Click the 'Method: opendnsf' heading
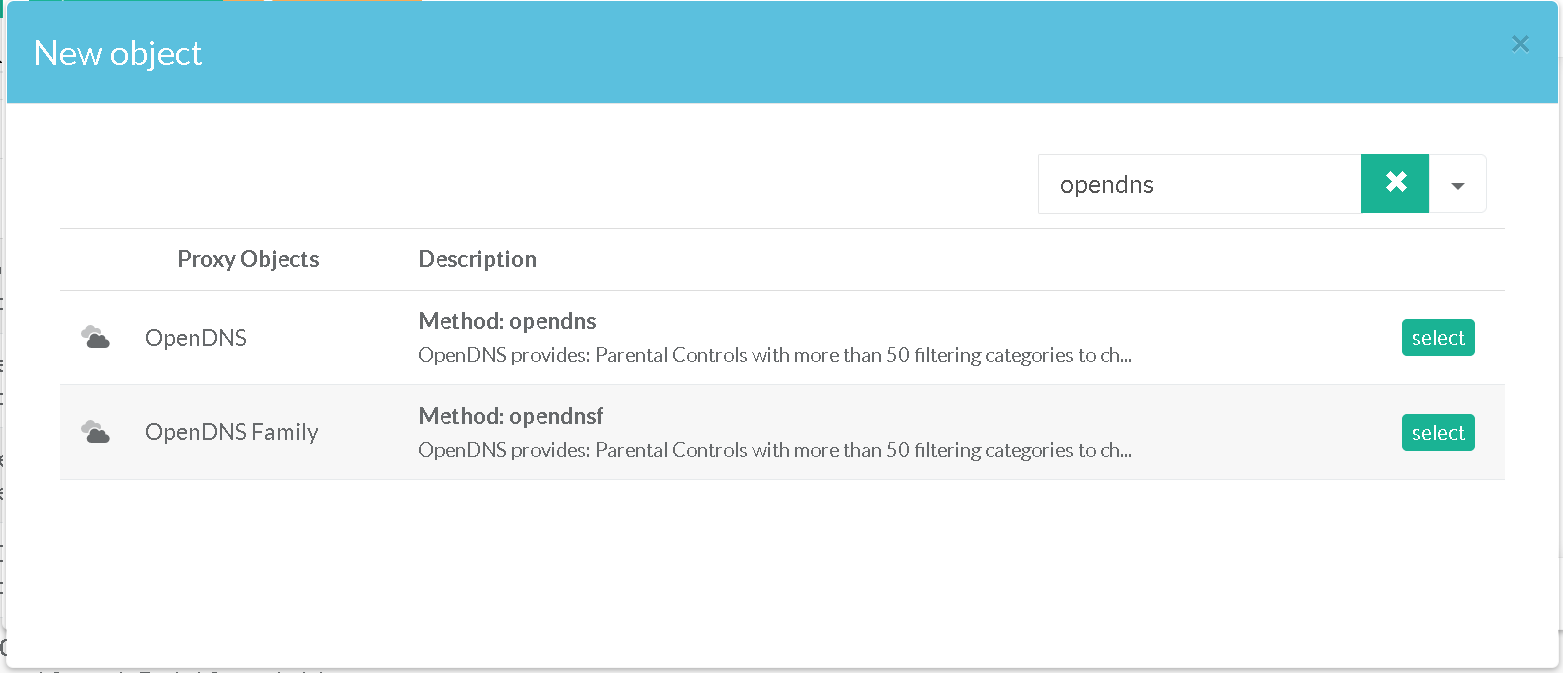The width and height of the screenshot is (1563, 673). tap(510, 415)
